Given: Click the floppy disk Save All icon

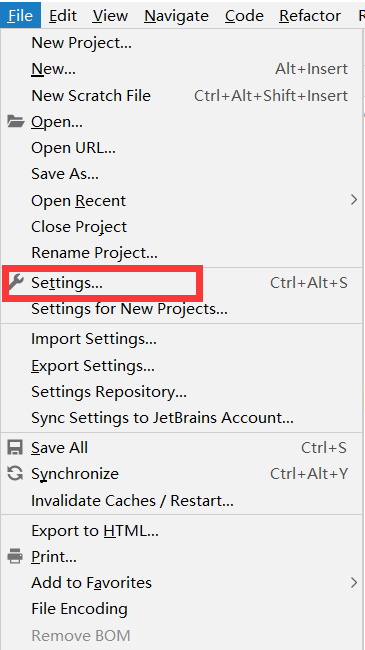Looking at the screenshot, I should (15, 448).
